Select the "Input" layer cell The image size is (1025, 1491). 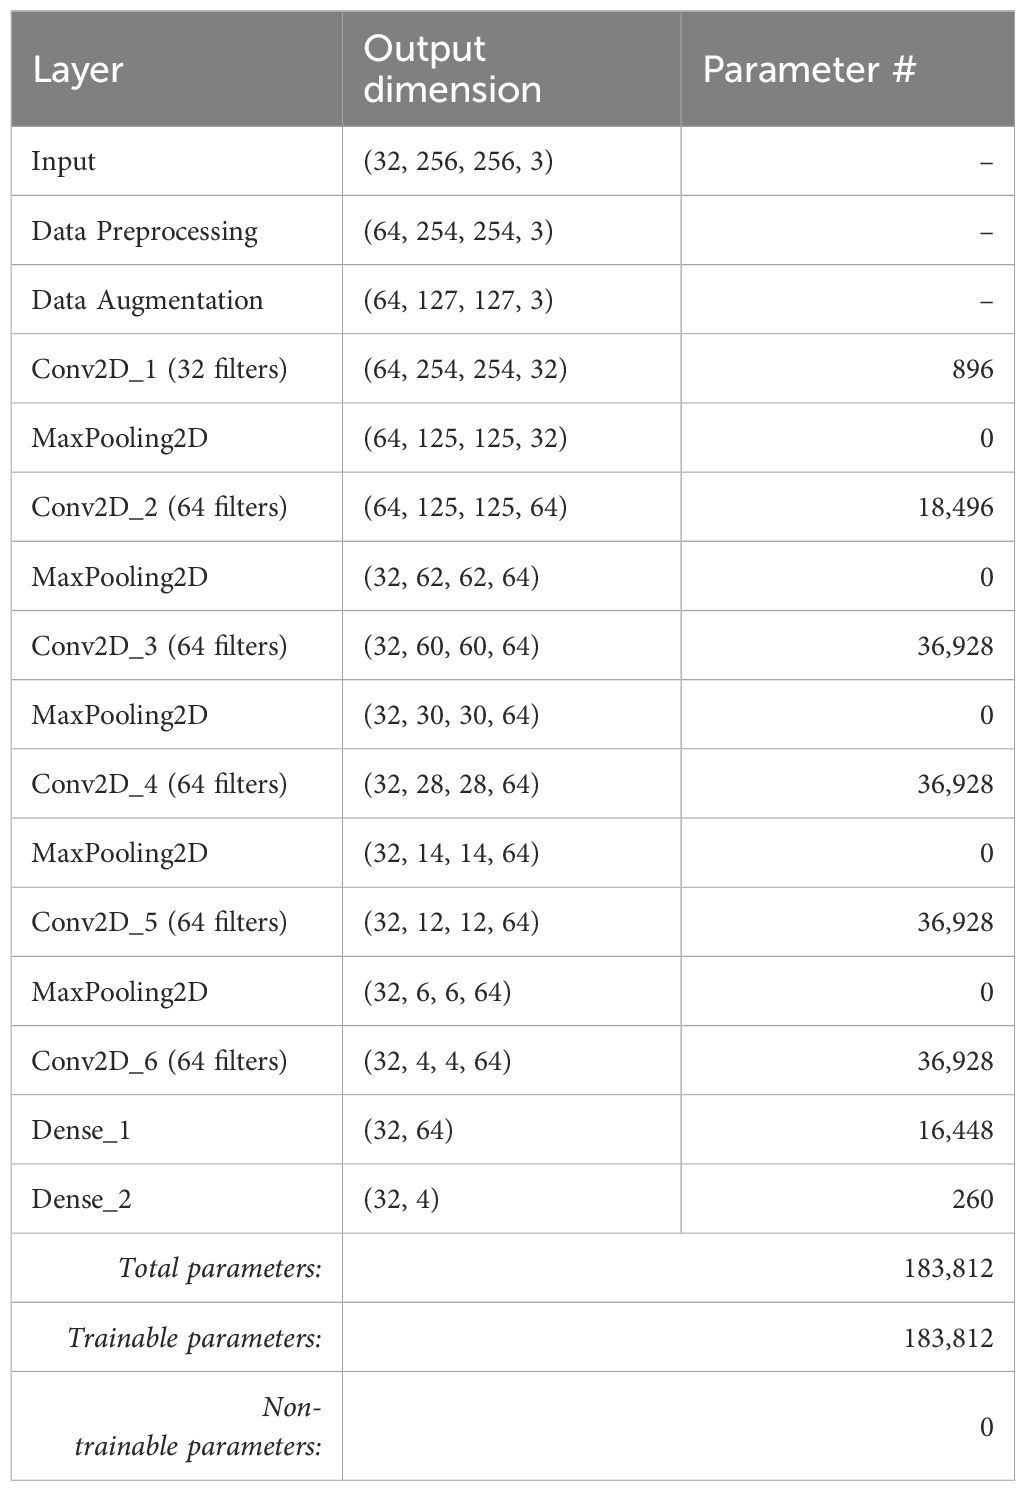point(64,161)
